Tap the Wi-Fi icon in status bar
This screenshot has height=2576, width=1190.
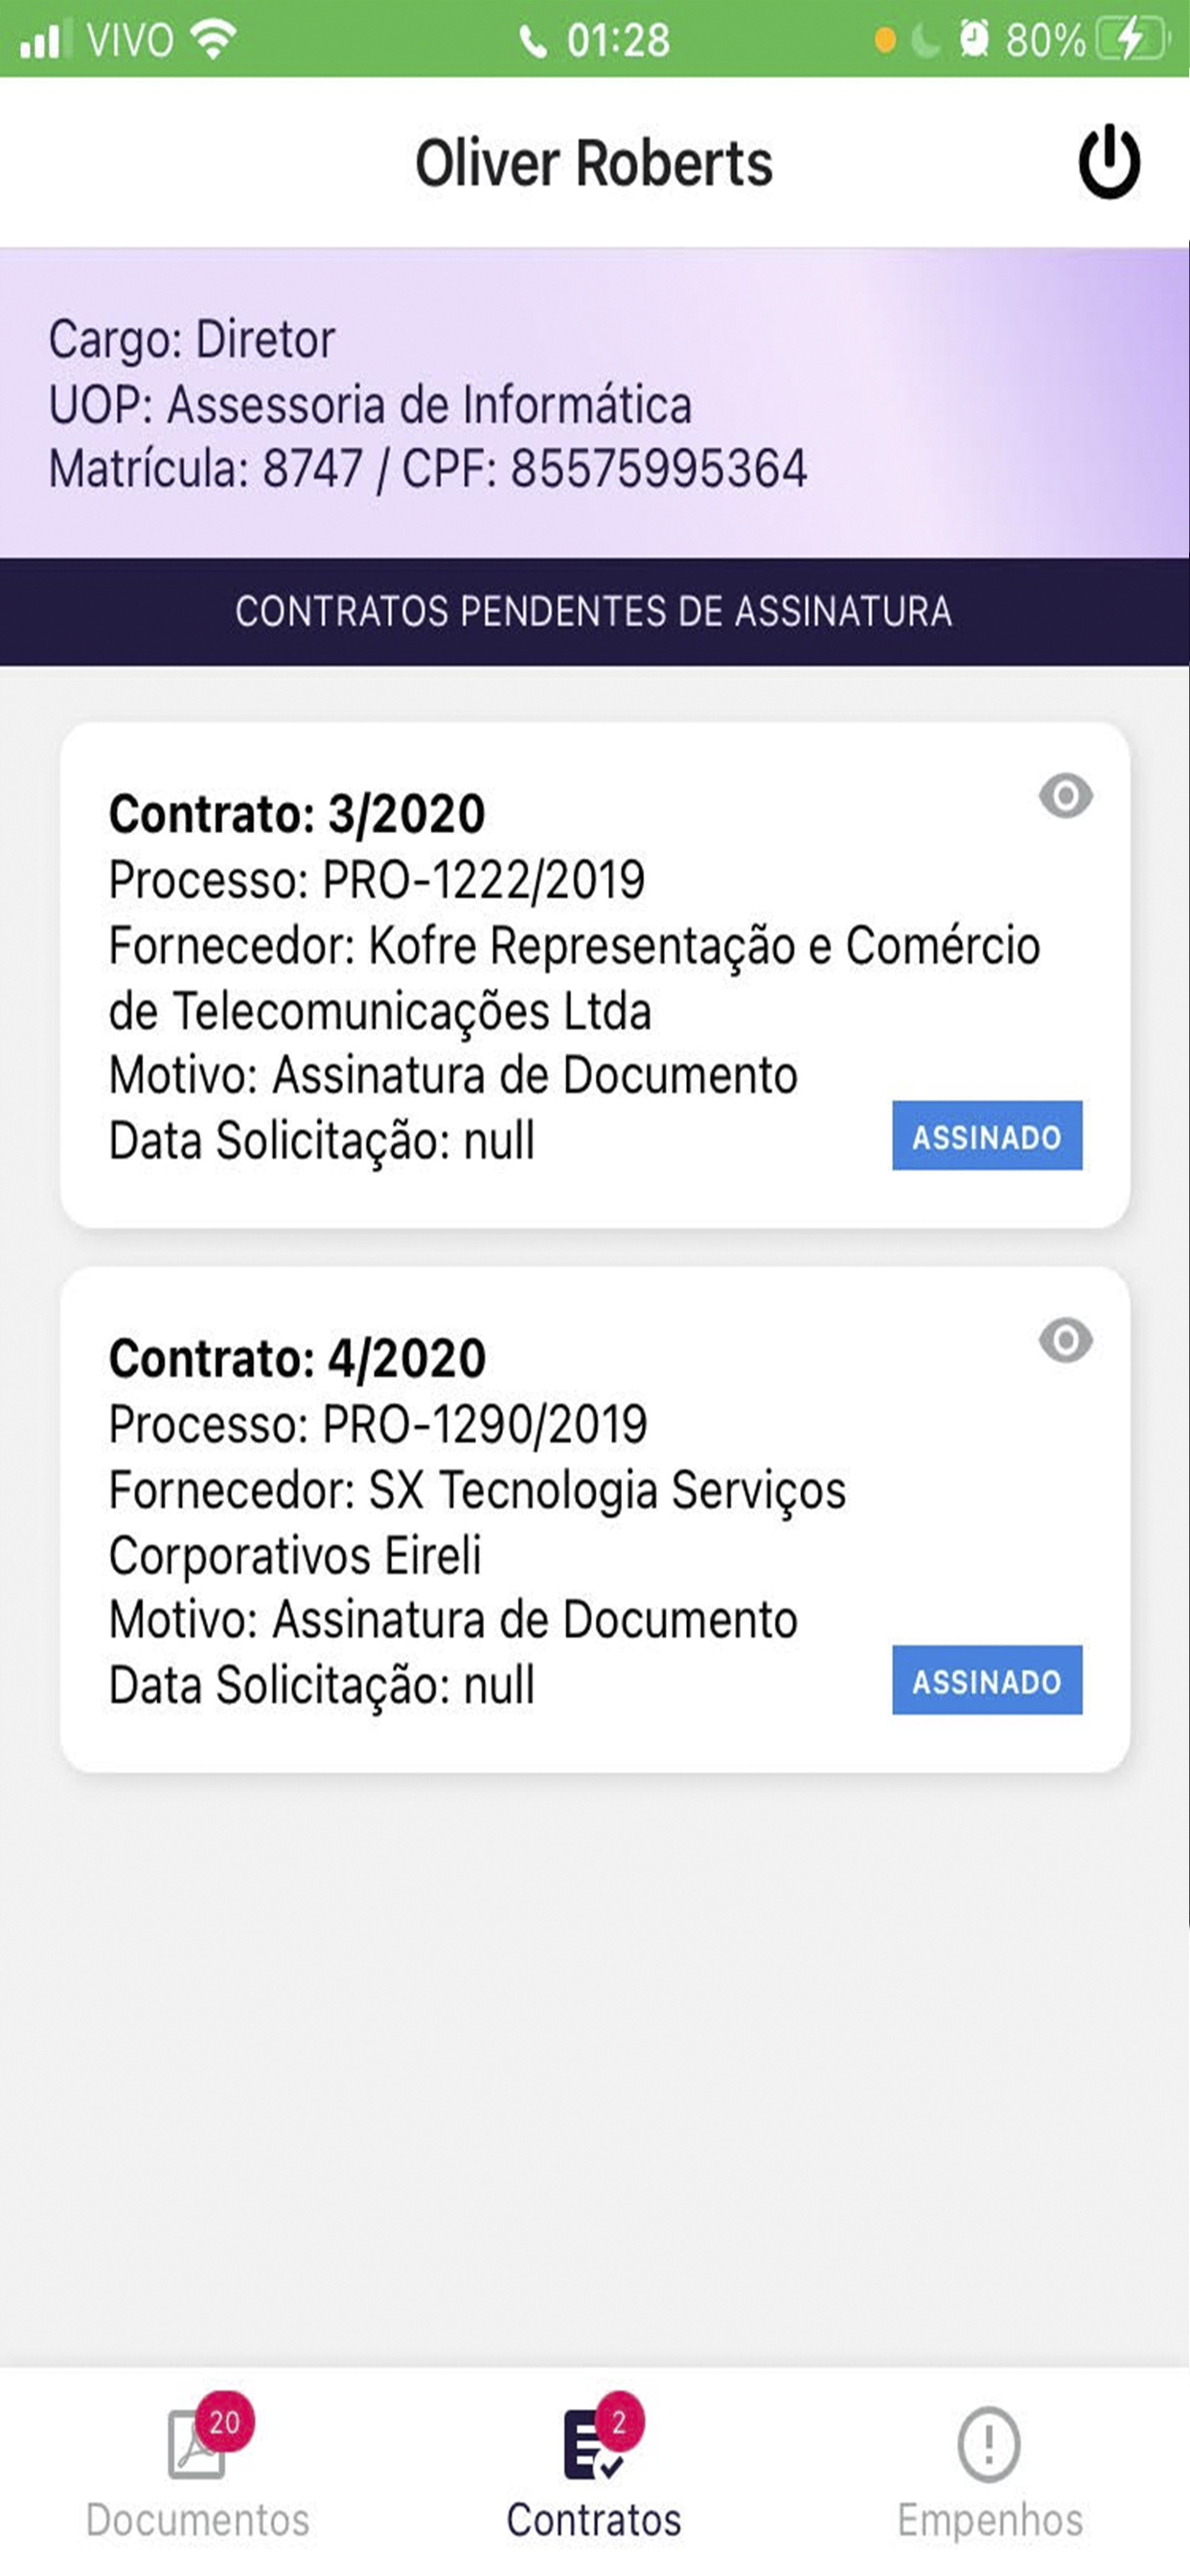(213, 39)
